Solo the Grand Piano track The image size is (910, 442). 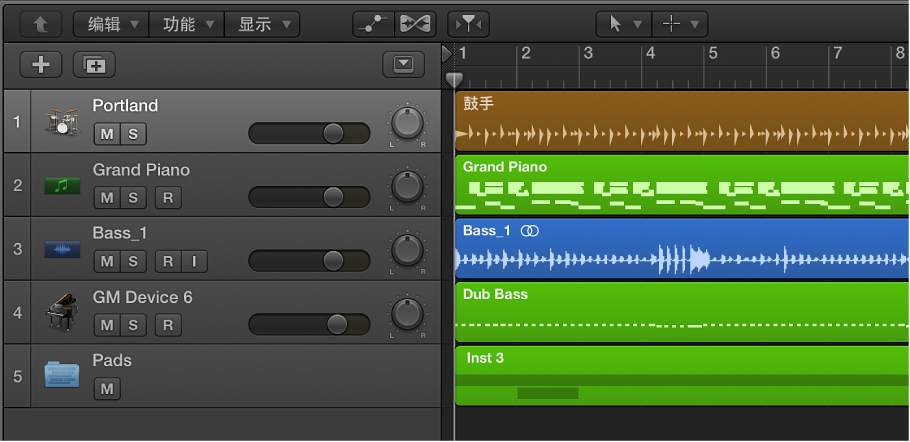pos(132,198)
